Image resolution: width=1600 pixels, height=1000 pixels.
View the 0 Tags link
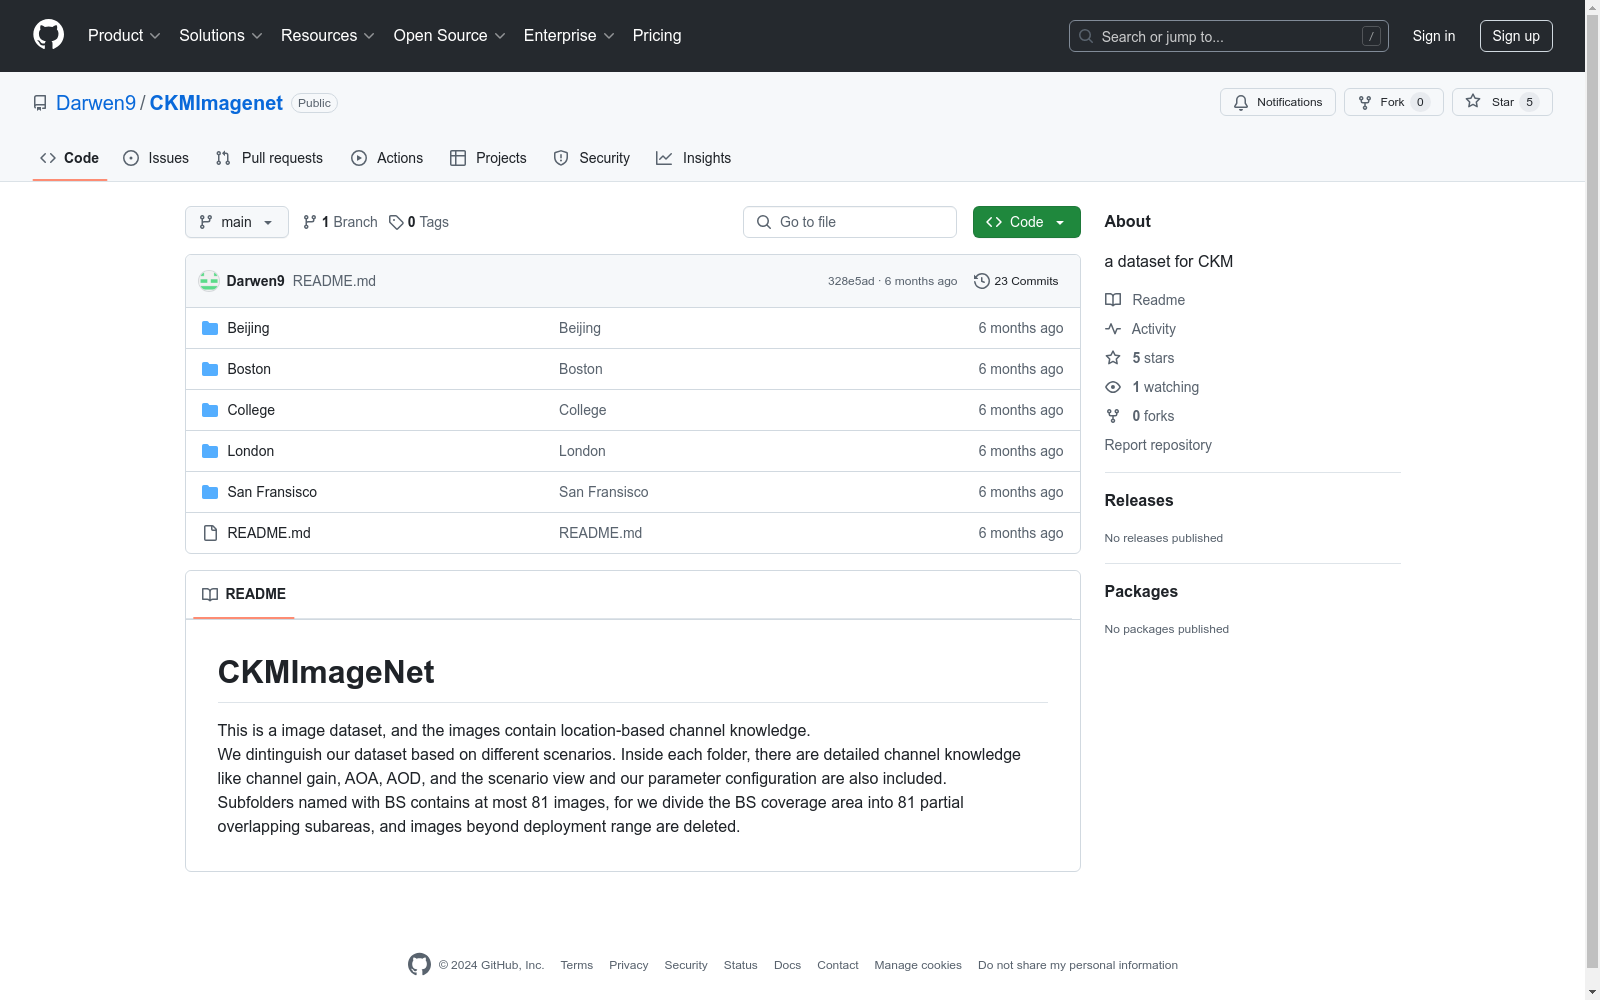(419, 222)
